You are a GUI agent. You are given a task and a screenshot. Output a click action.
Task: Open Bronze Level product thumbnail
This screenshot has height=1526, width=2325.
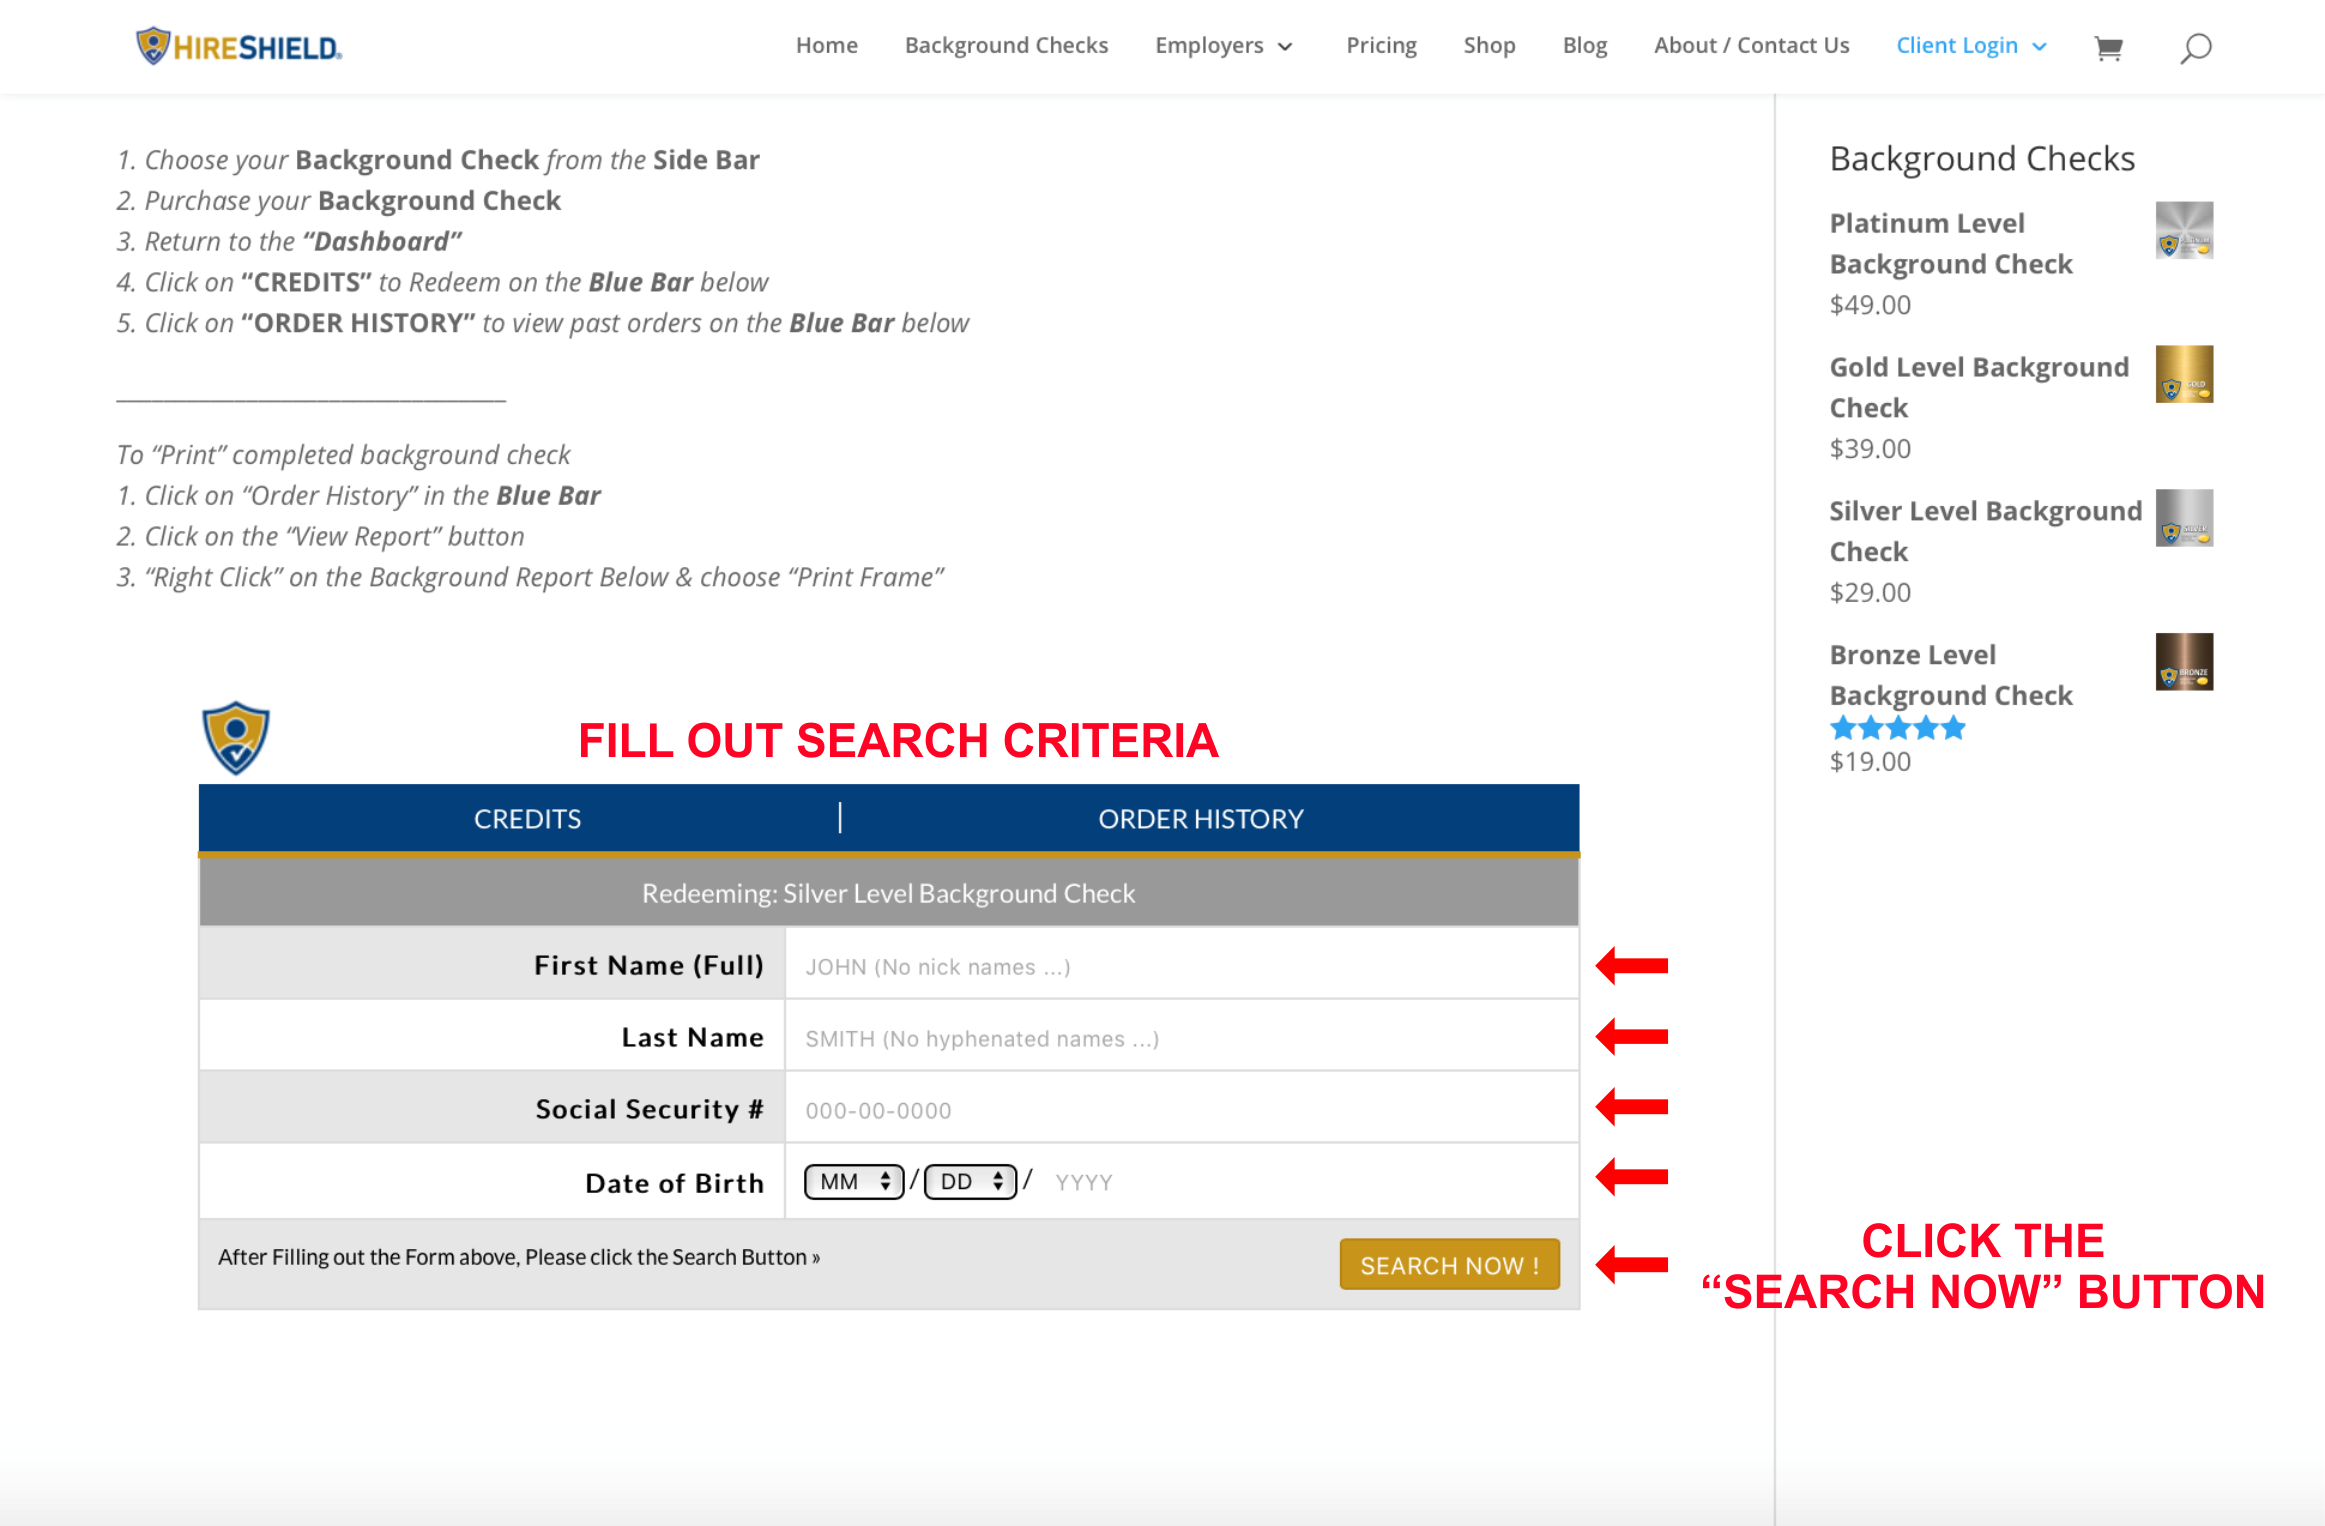pyautogui.click(x=2184, y=662)
